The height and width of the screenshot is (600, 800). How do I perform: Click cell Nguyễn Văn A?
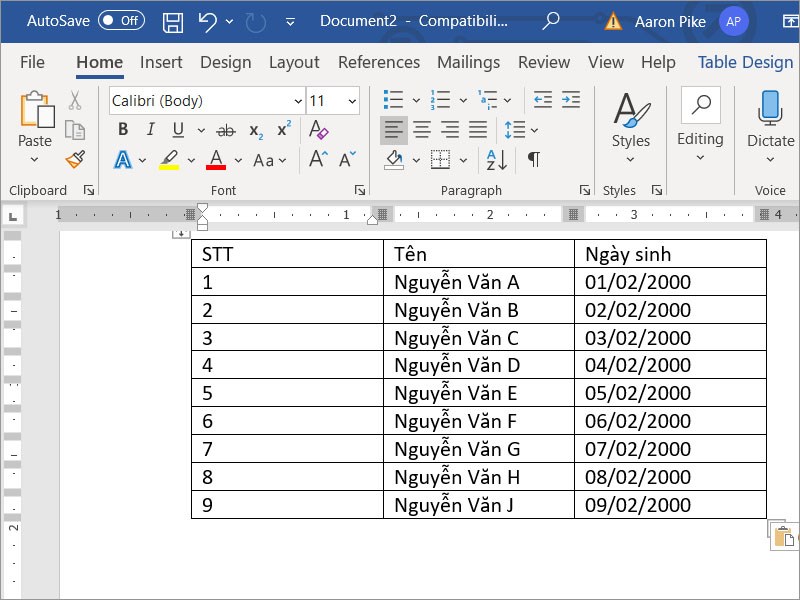tap(479, 282)
